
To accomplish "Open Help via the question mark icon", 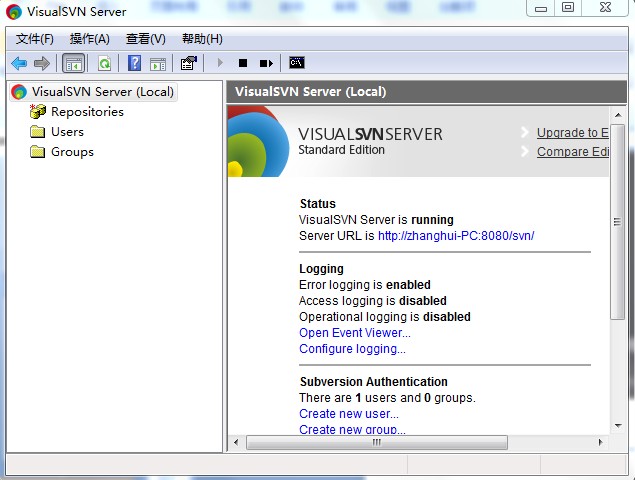I will click(134, 63).
